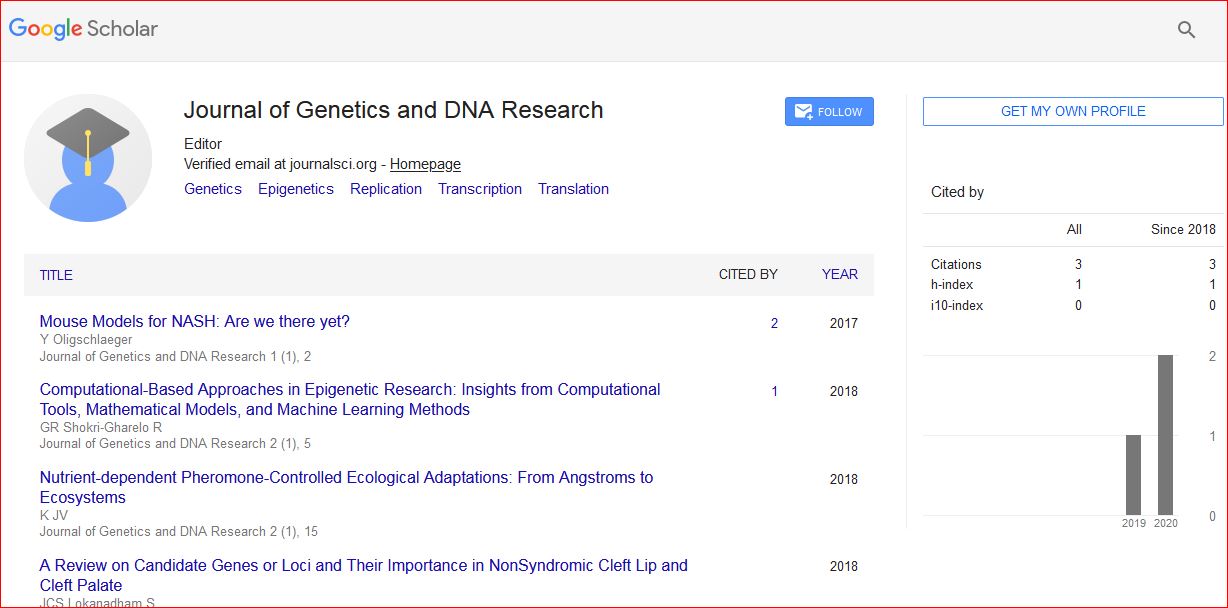
Task: Sort articles by Title column header
Action: [x=56, y=275]
